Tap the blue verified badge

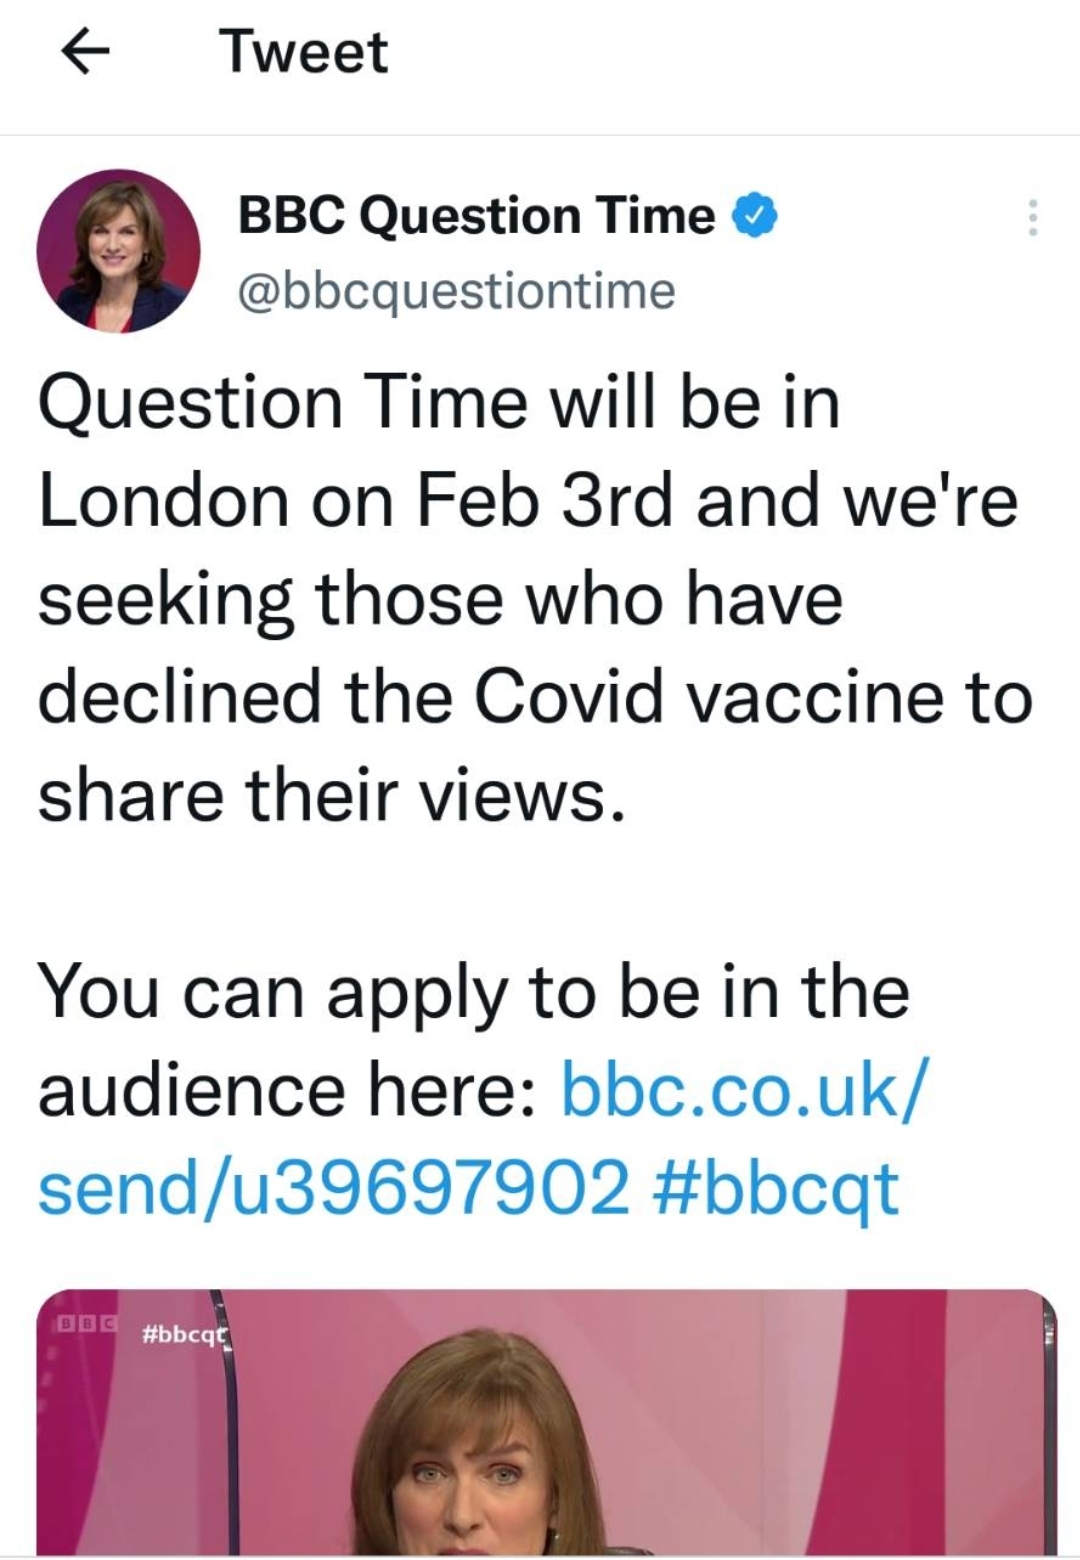click(x=756, y=216)
